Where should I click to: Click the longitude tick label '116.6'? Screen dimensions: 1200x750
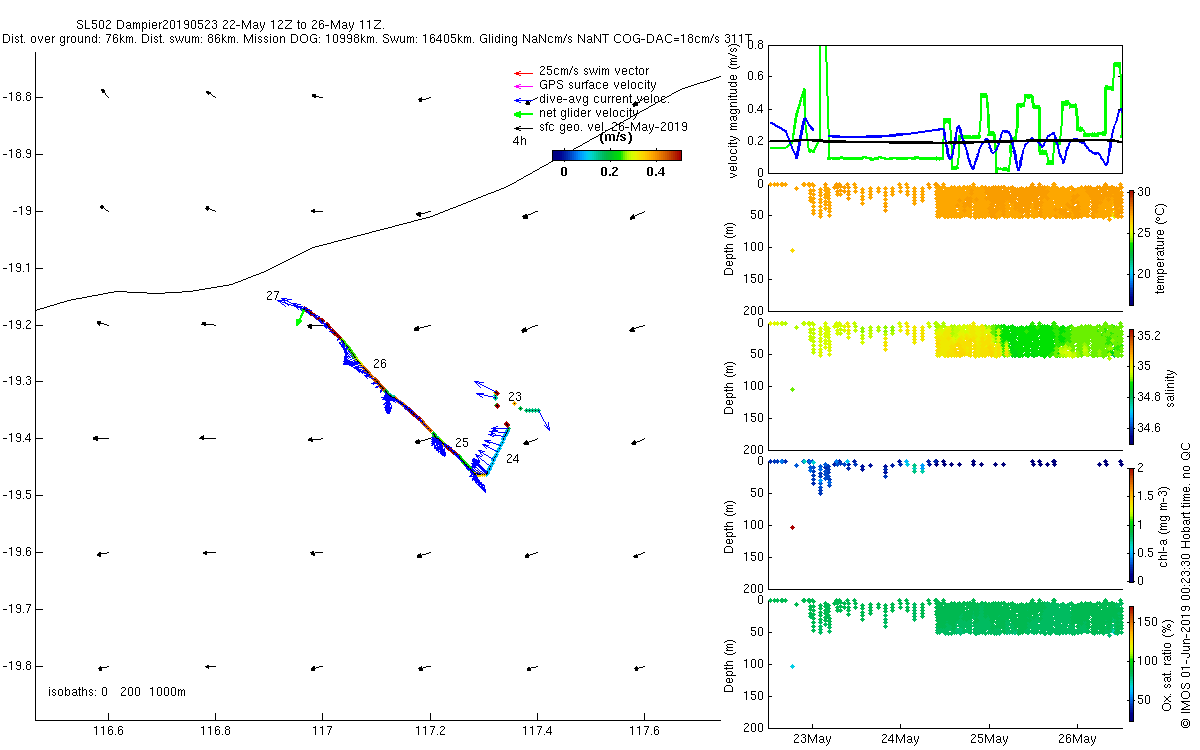click(109, 731)
